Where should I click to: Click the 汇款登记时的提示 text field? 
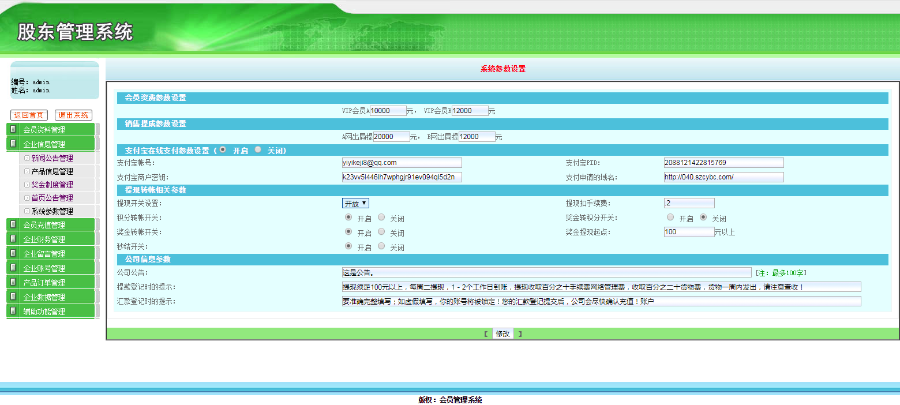tap(602, 301)
